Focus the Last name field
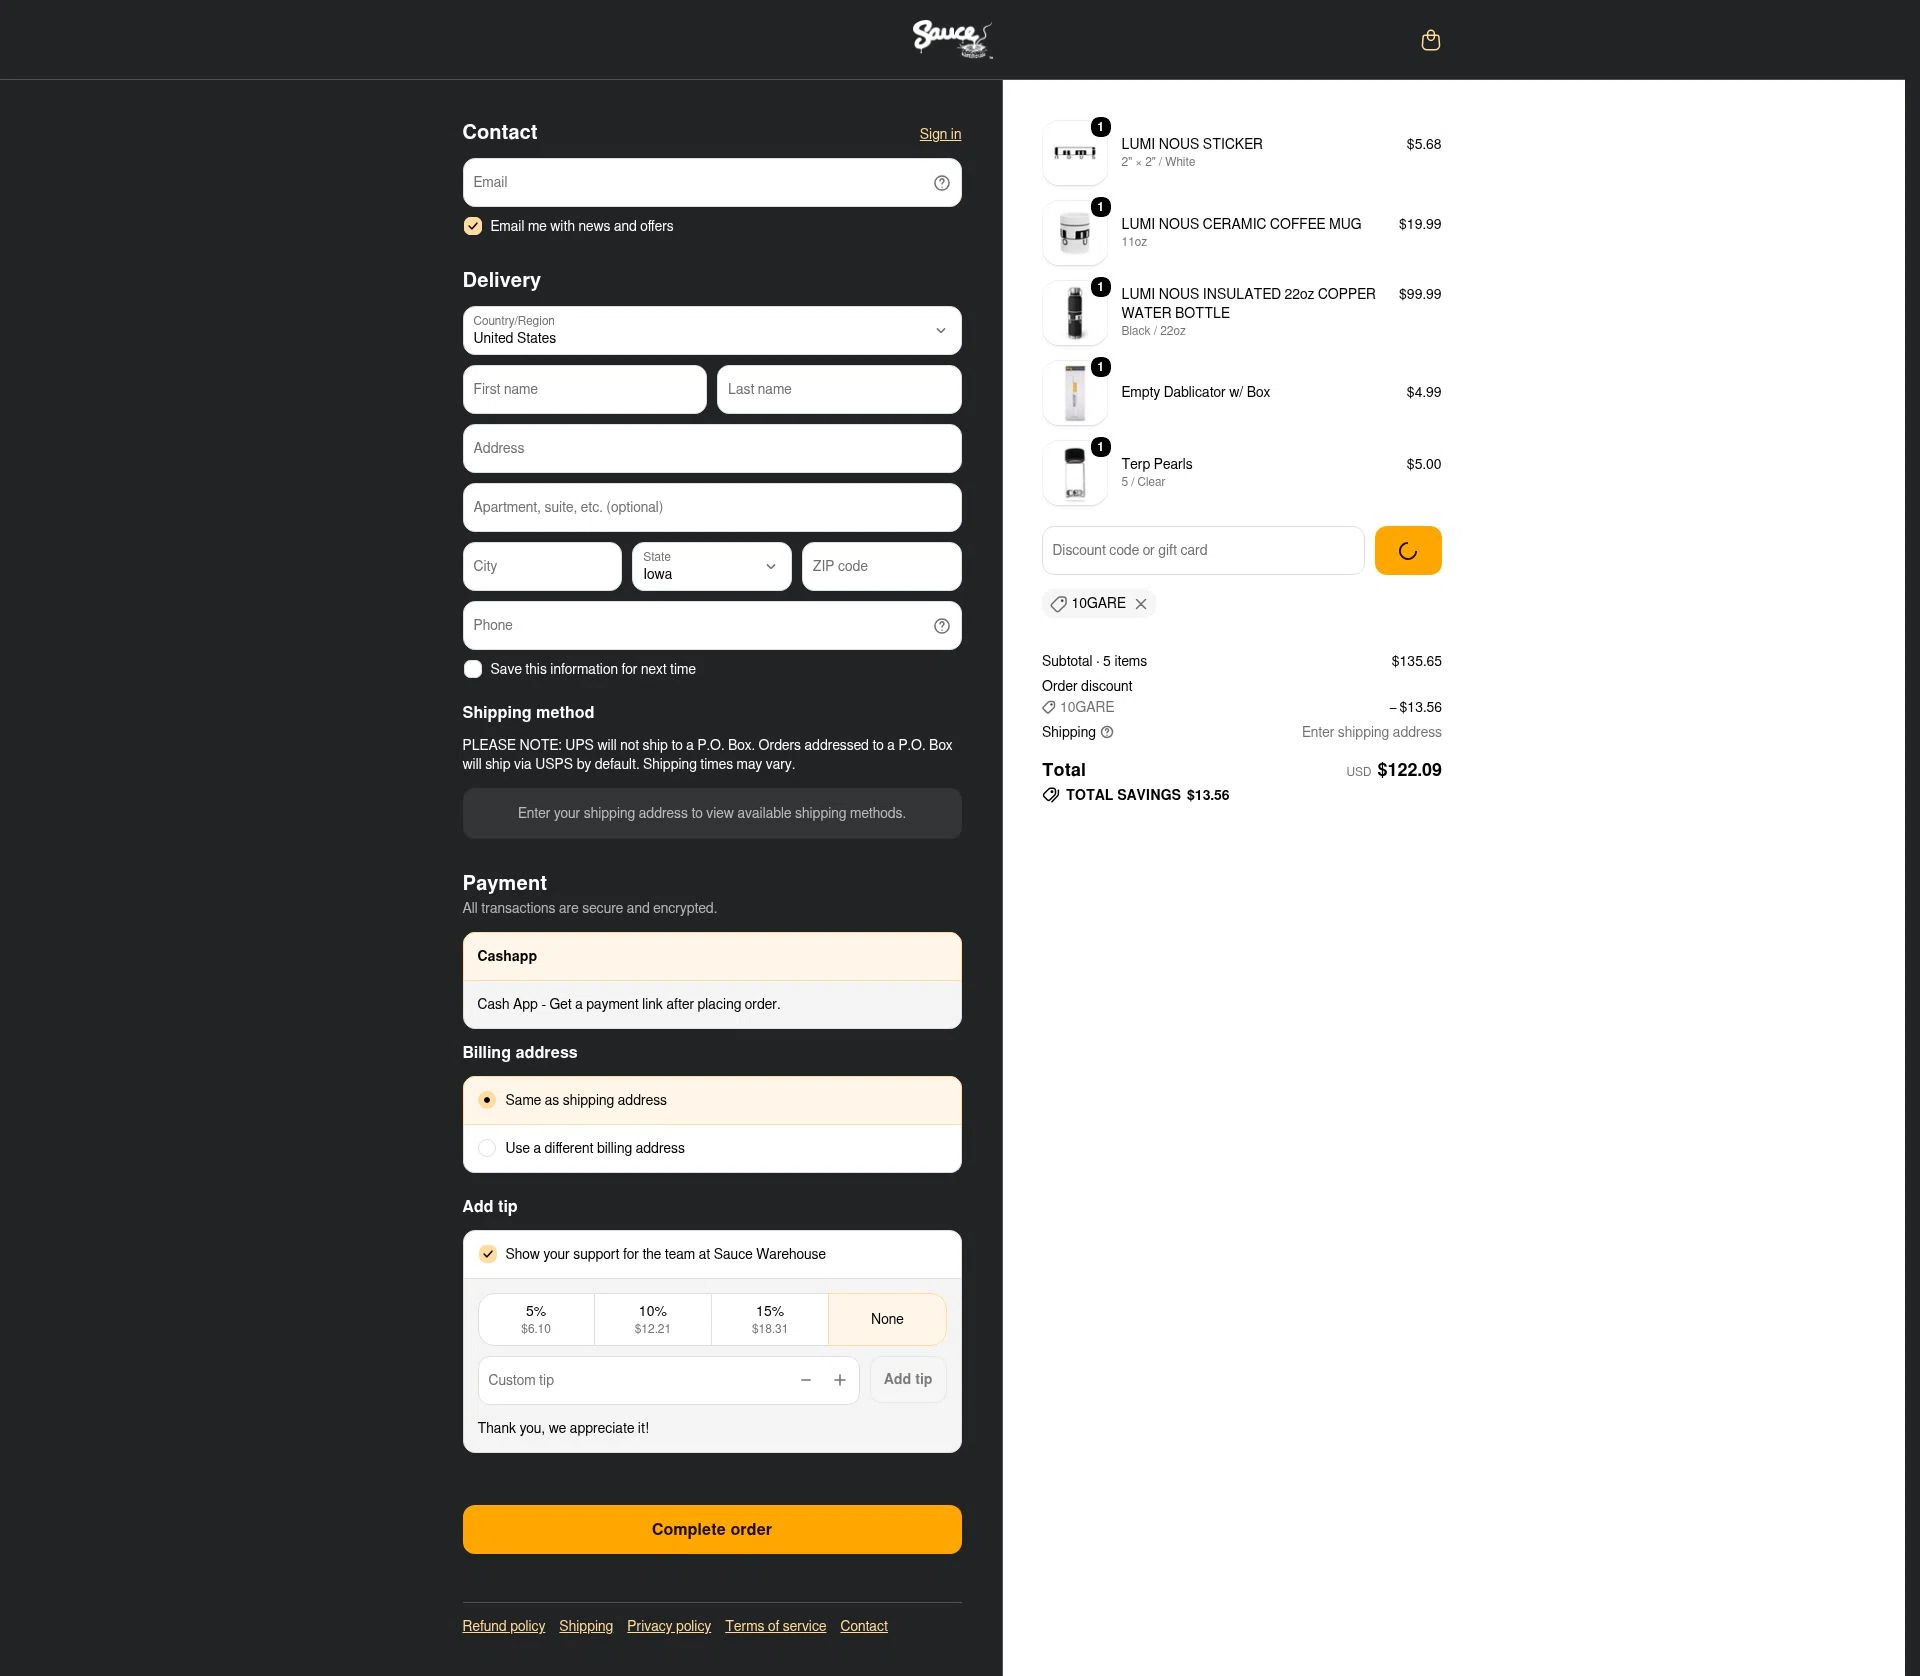Image resolution: width=1920 pixels, height=1676 pixels. [x=839, y=389]
